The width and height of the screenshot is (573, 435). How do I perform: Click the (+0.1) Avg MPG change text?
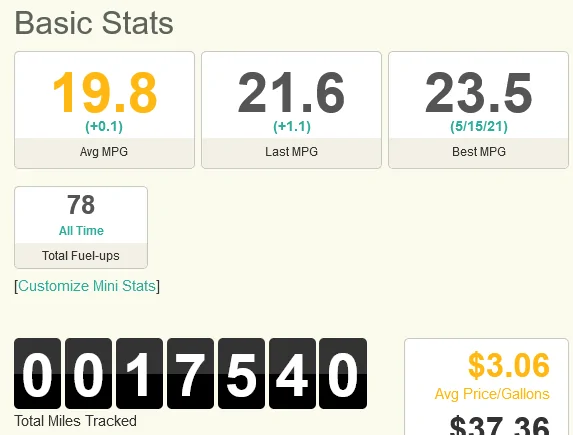click(104, 126)
